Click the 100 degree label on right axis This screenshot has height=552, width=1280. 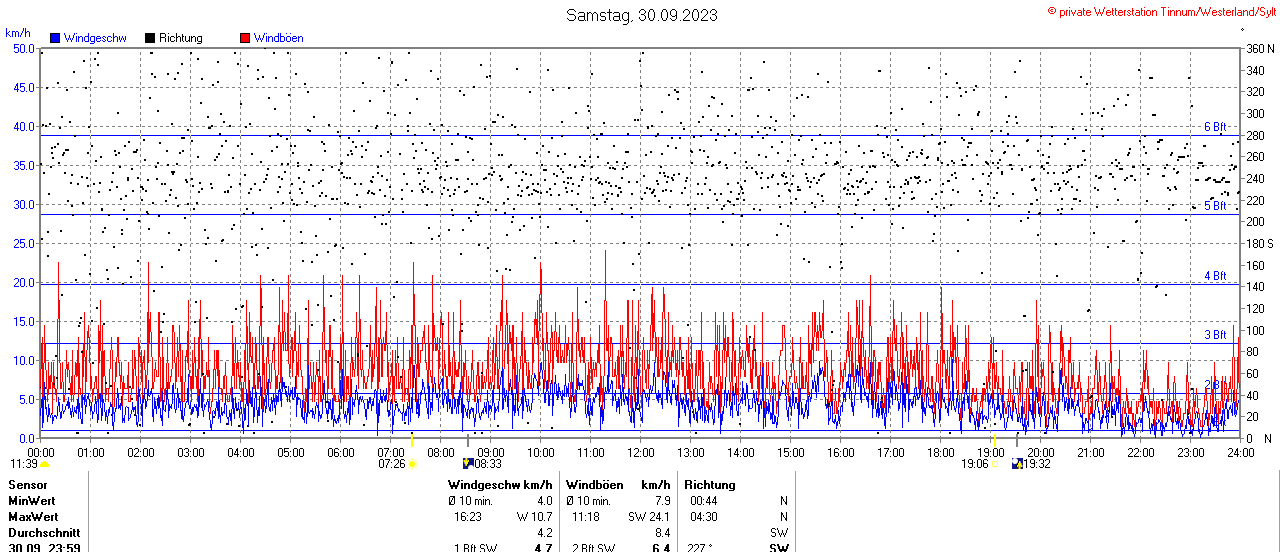1255,330
